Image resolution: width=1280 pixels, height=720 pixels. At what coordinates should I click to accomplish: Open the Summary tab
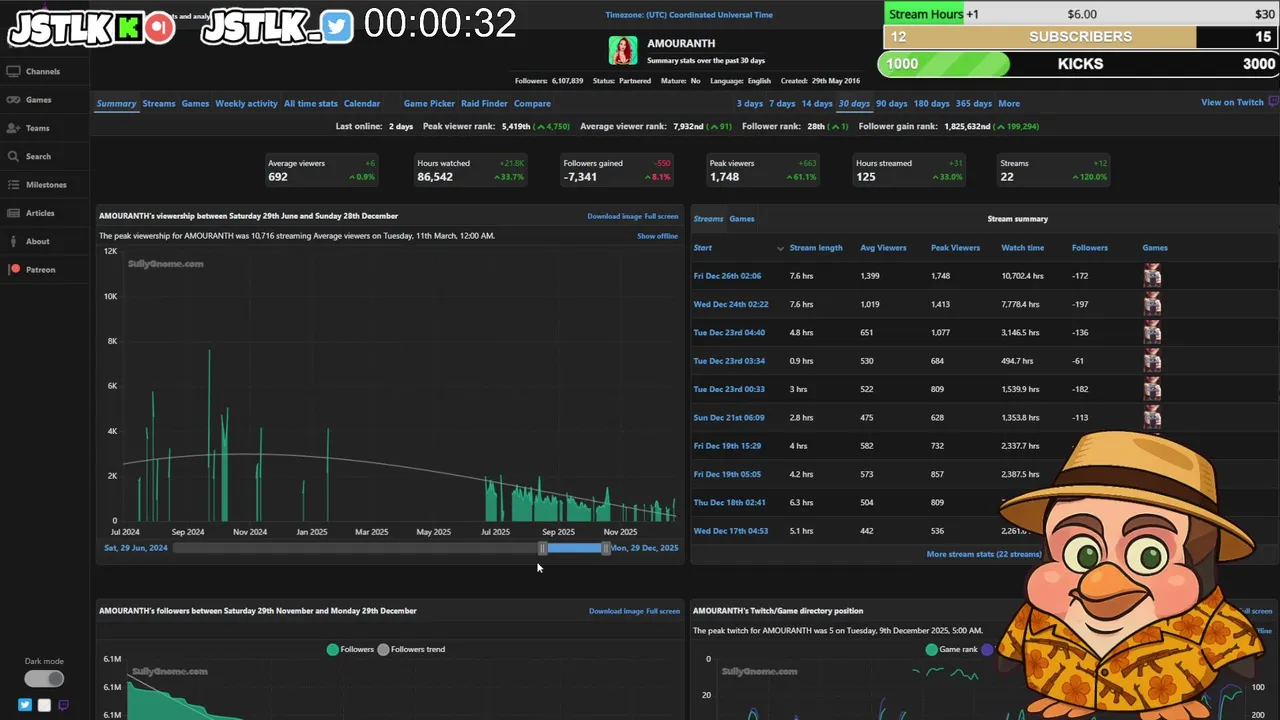pyautogui.click(x=116, y=103)
